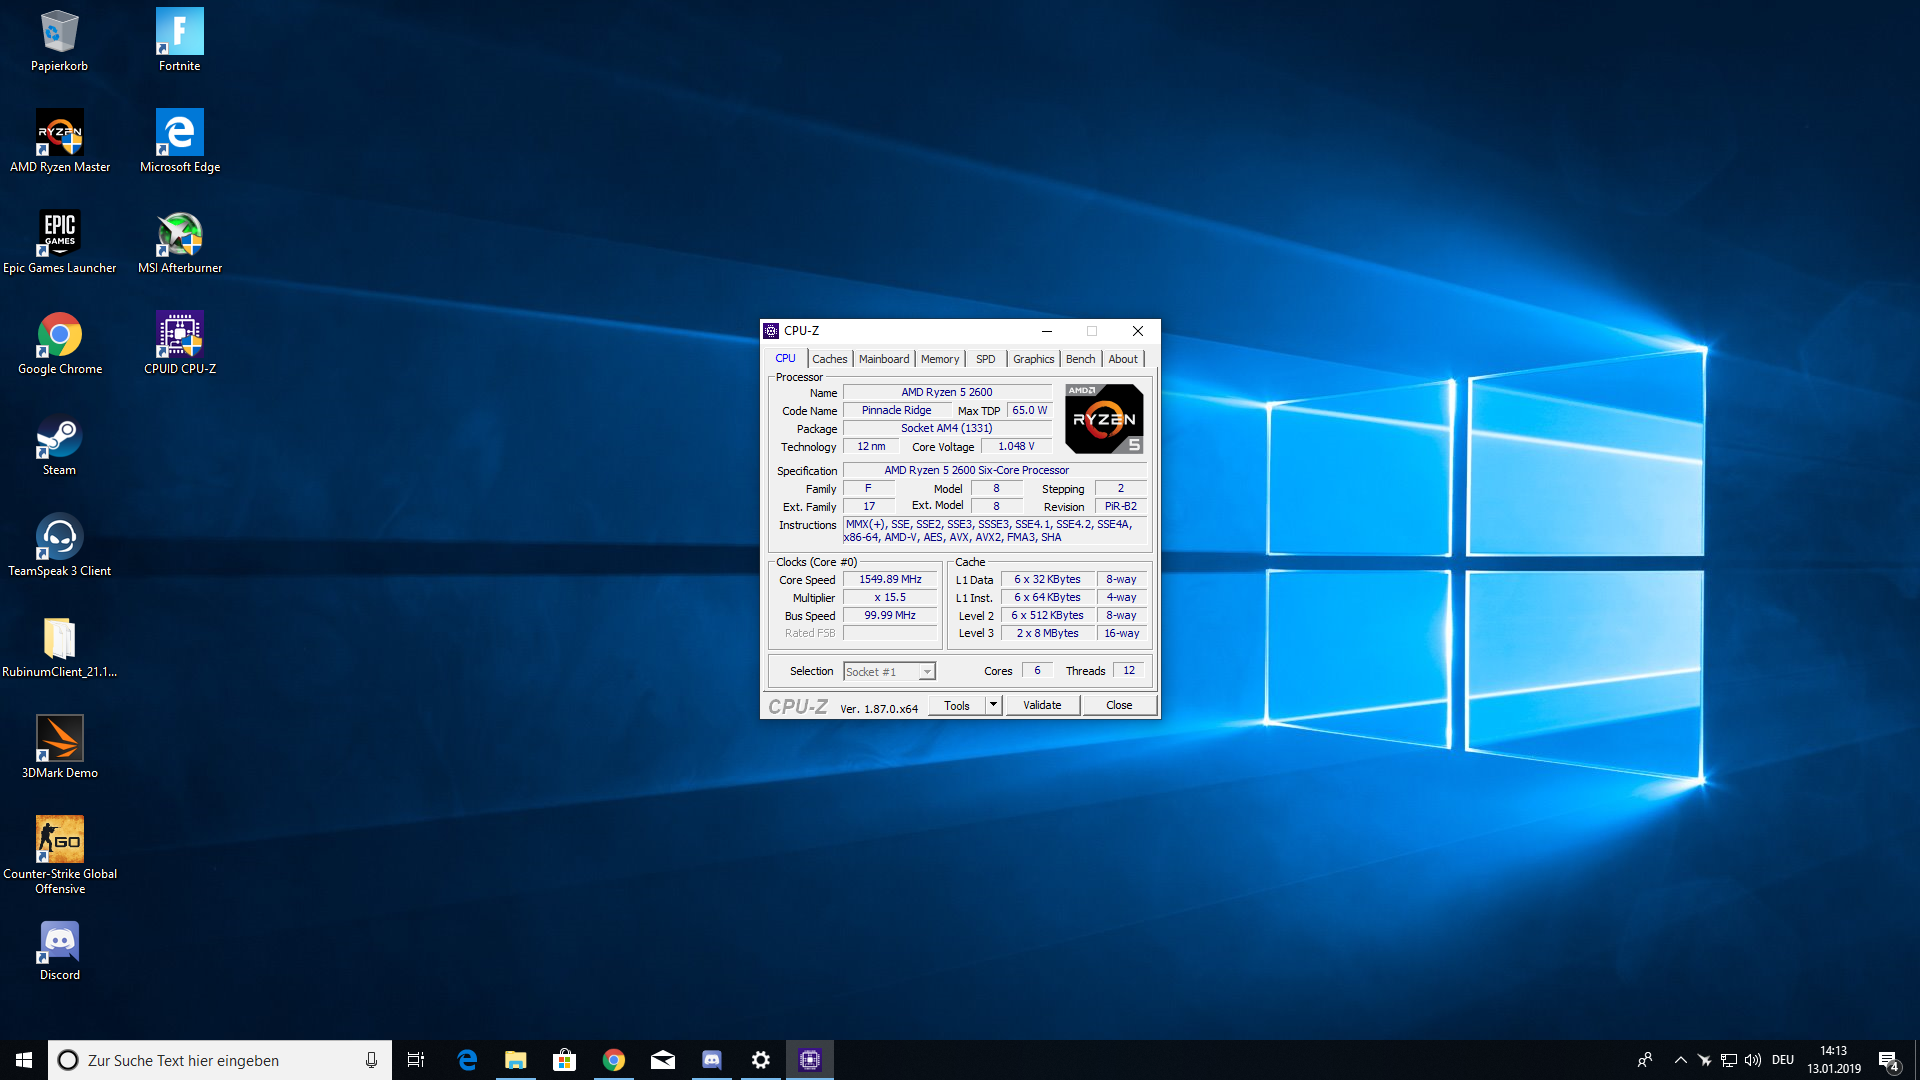
Task: Open the volume speaker tray icon
Action: click(x=1753, y=1060)
